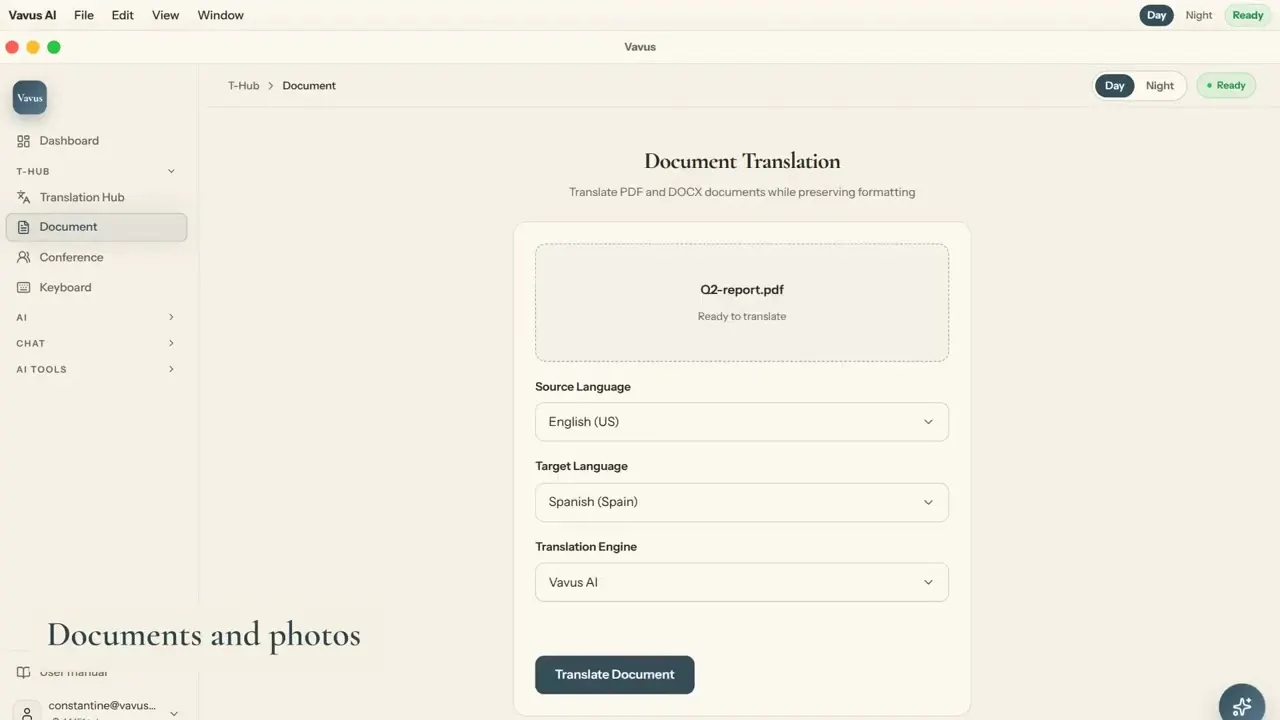Image resolution: width=1280 pixels, height=720 pixels.
Task: Click the Translate Document button
Action: 614,675
